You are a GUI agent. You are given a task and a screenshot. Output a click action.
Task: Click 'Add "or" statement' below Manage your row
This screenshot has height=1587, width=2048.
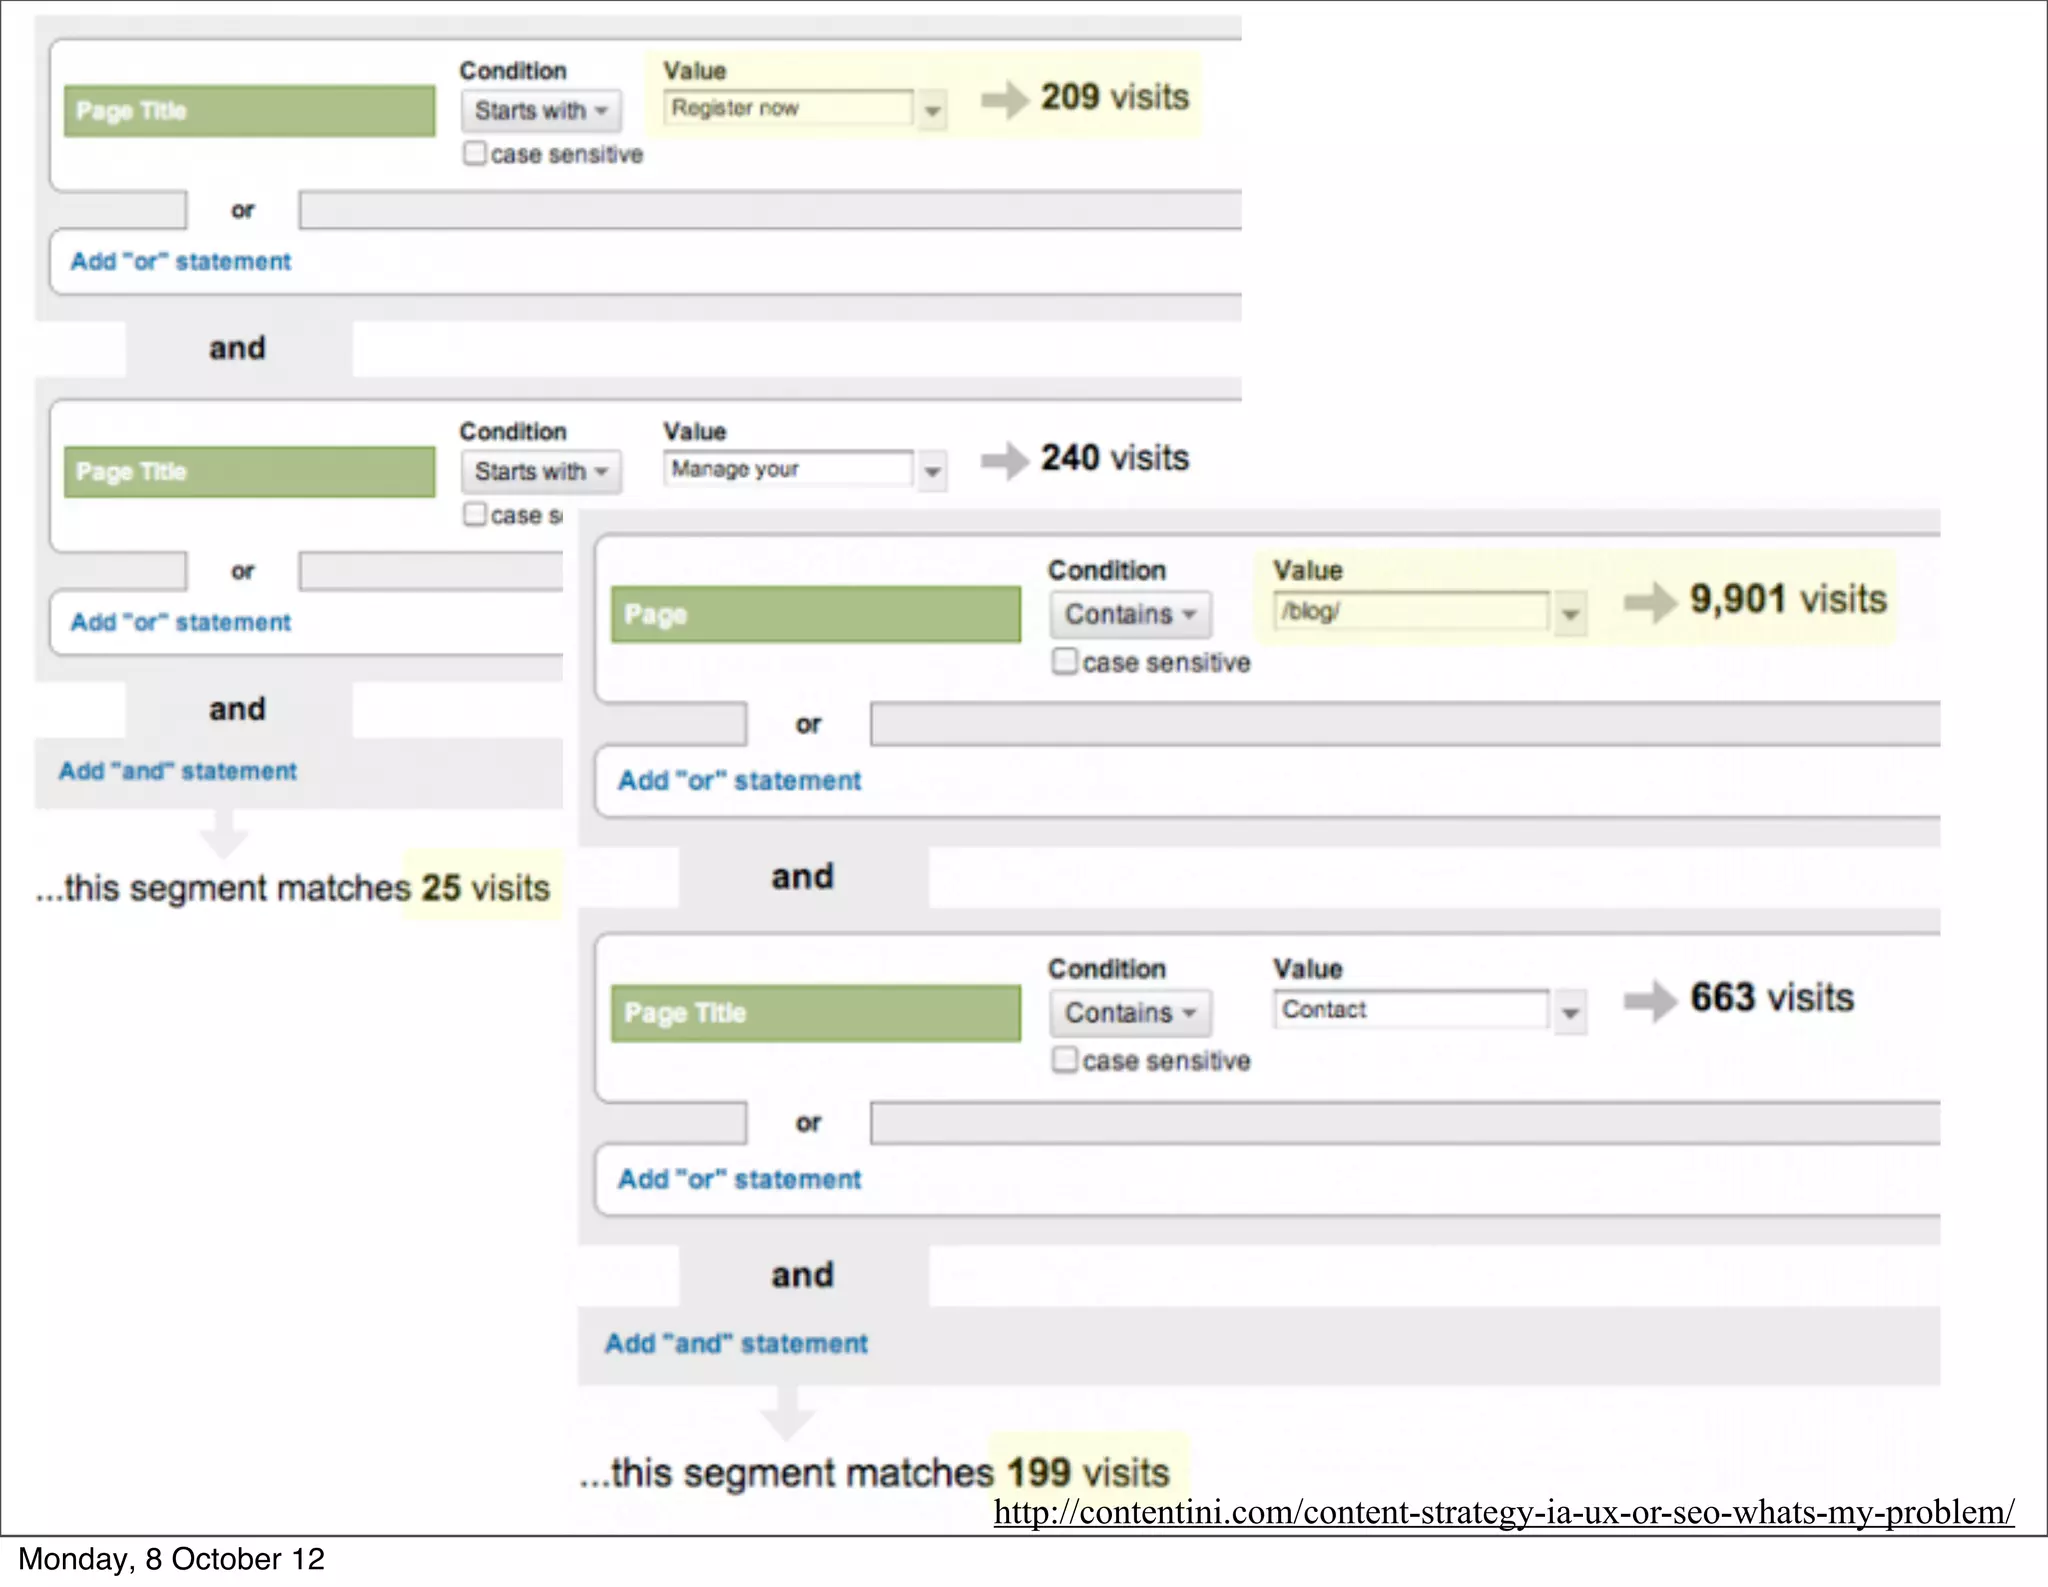[181, 622]
